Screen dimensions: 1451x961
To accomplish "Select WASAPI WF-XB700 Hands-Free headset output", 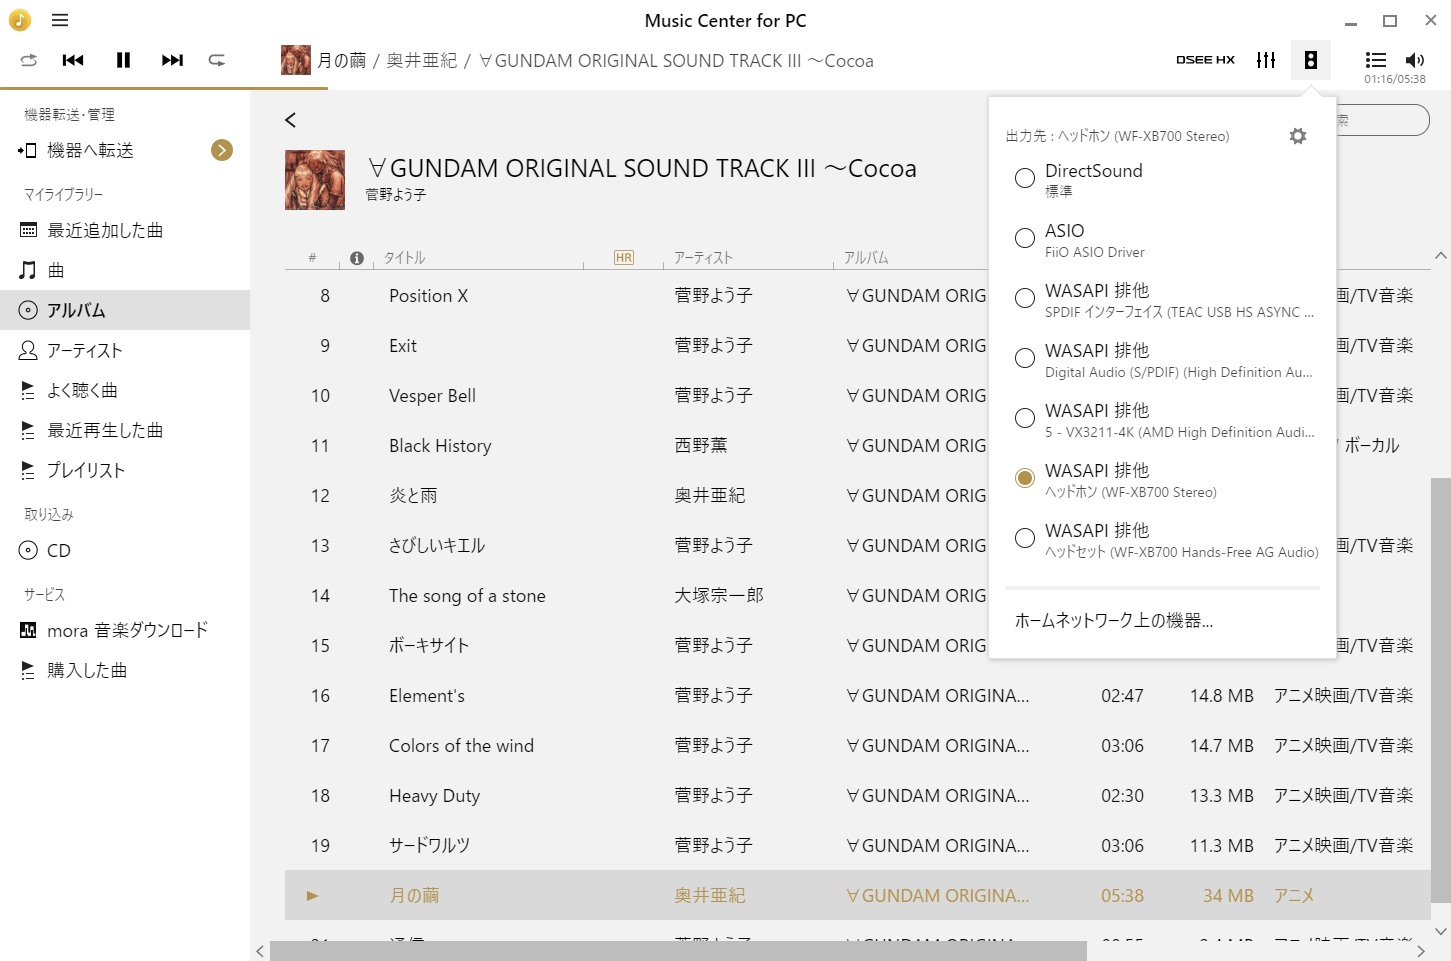I will tap(1163, 539).
